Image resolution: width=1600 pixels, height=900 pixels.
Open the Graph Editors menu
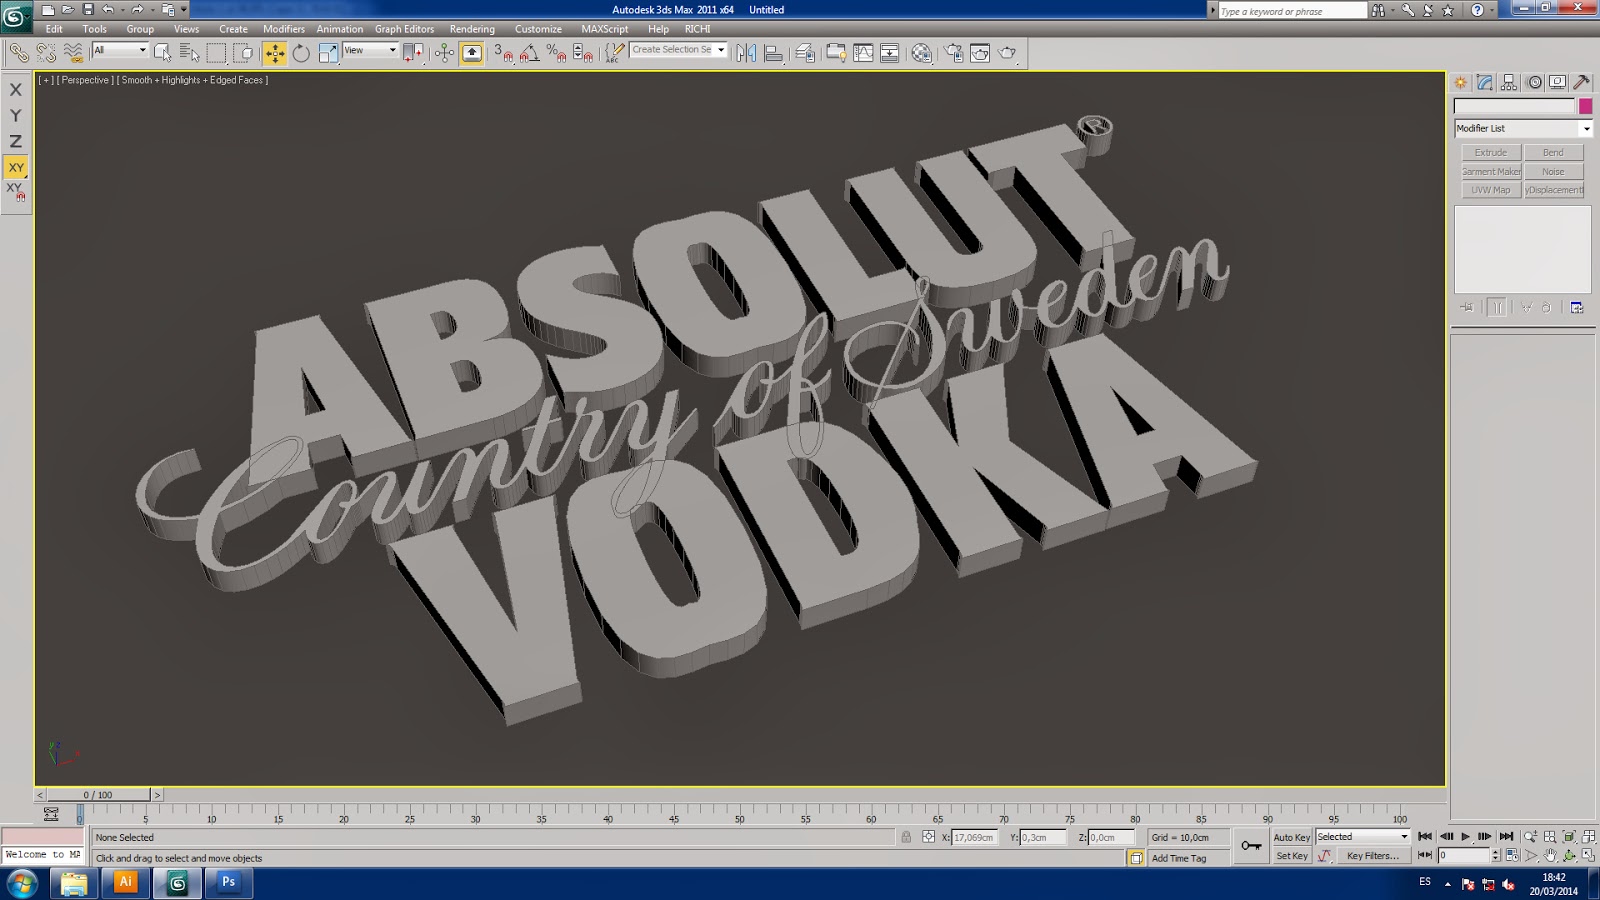tap(404, 29)
